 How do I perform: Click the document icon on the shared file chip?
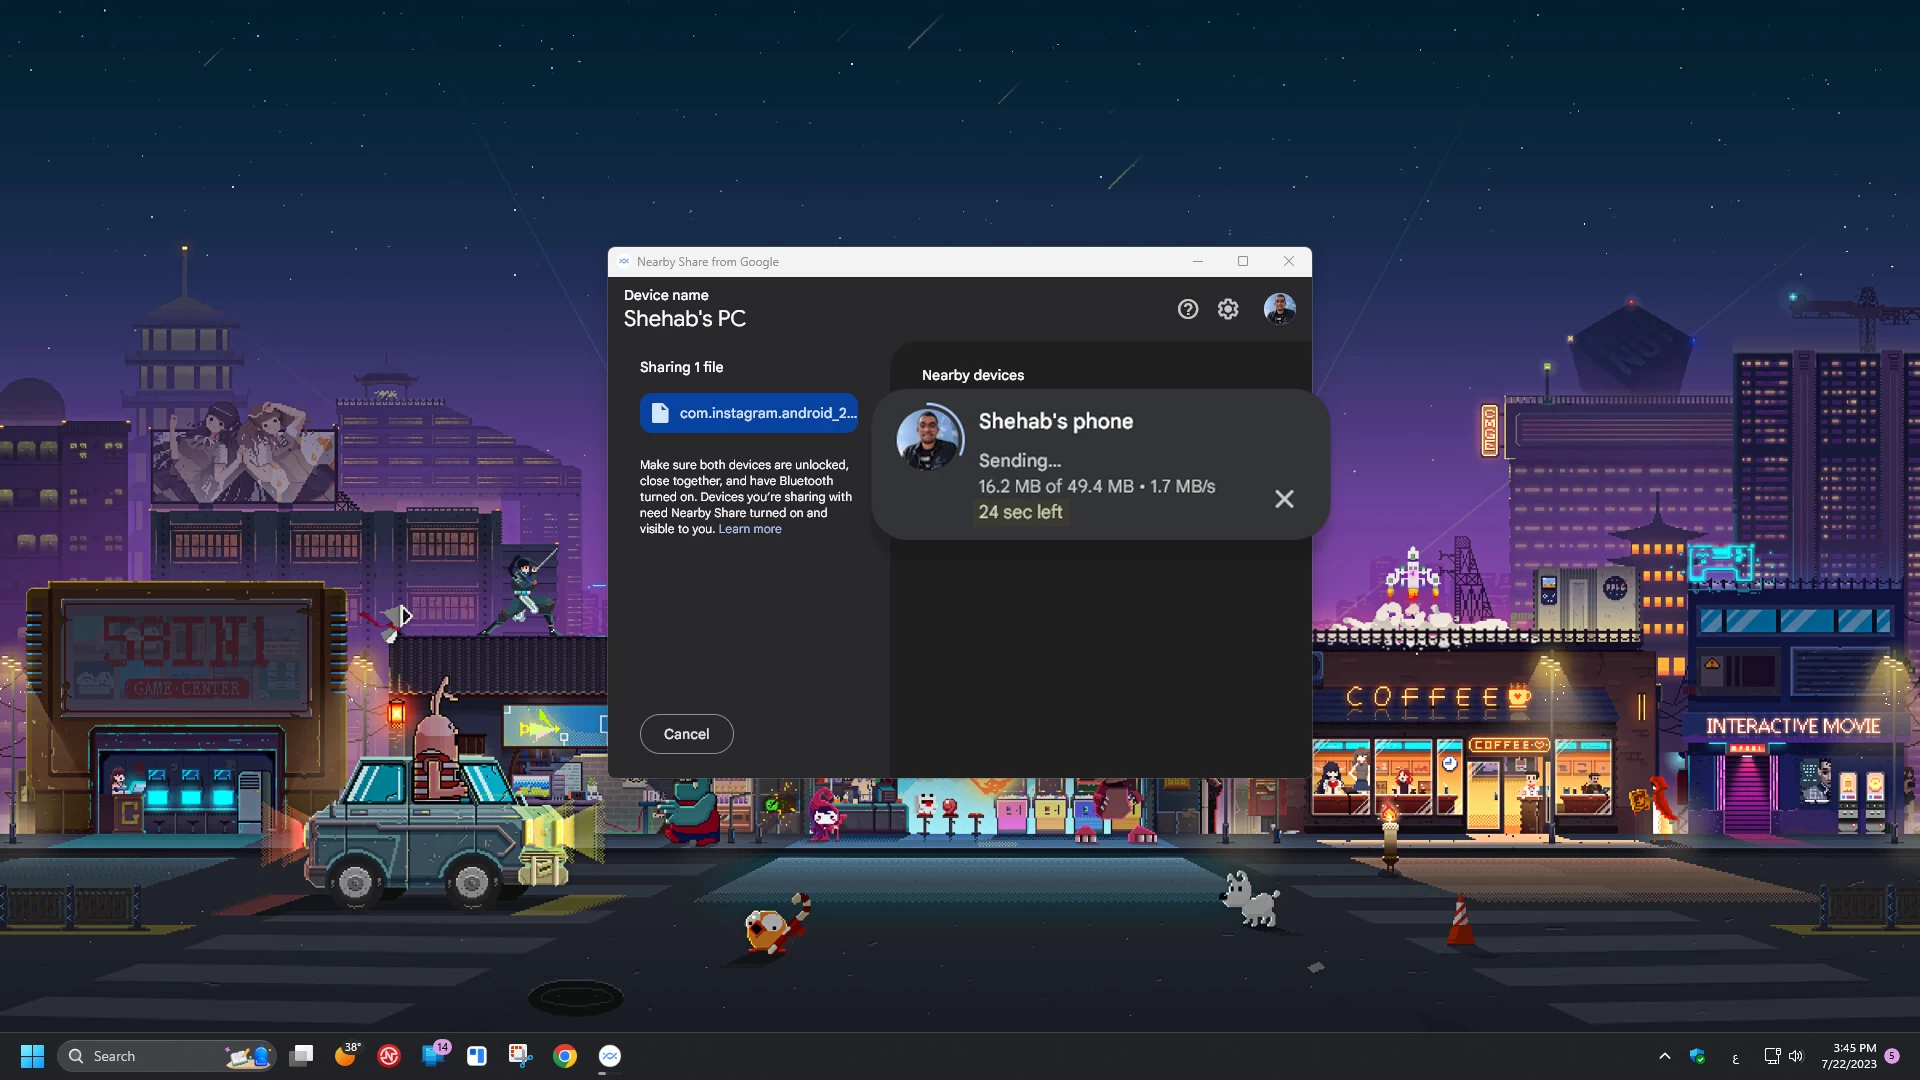pyautogui.click(x=659, y=413)
